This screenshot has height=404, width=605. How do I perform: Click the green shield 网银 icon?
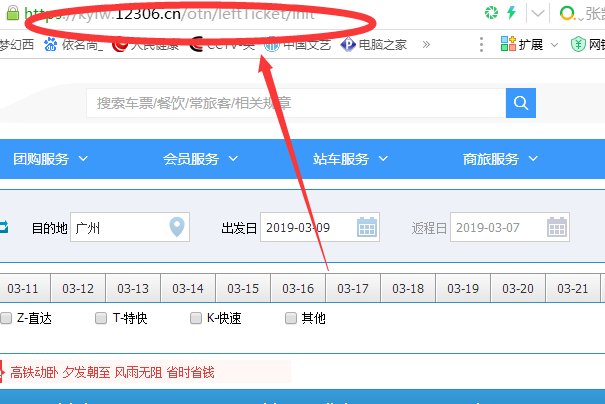tap(578, 45)
